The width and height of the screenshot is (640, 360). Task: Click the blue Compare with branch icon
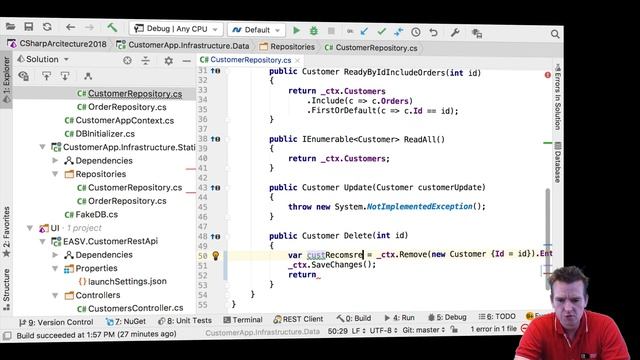pyautogui.click(x=398, y=32)
